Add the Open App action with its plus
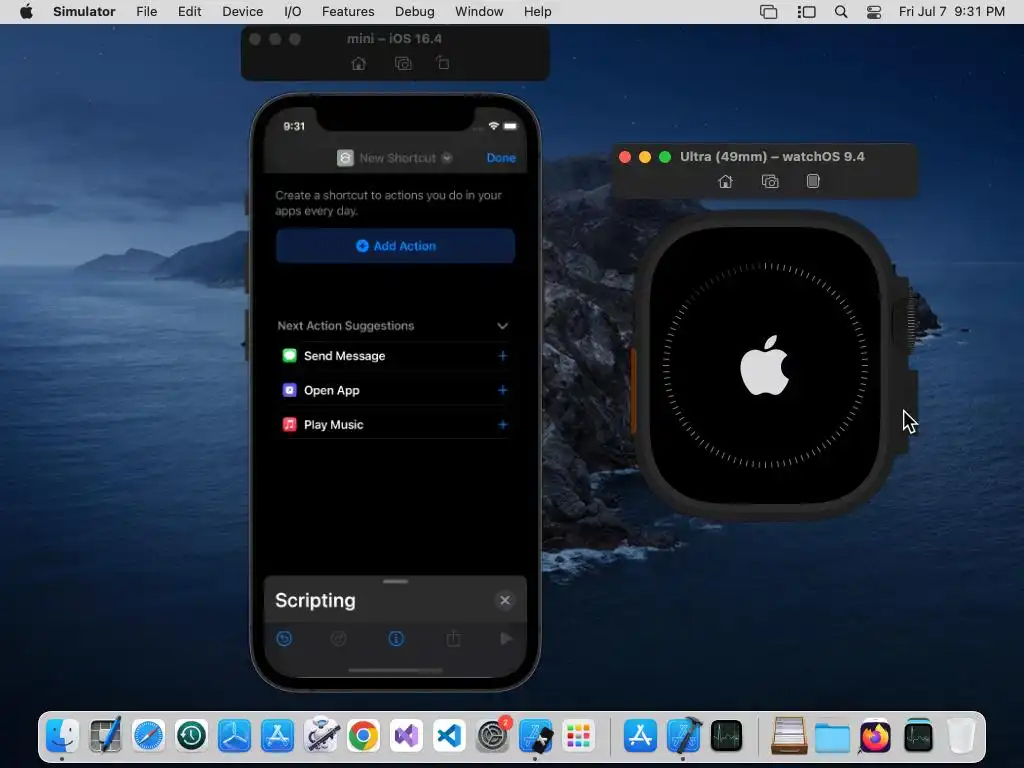The height and width of the screenshot is (768, 1024). (502, 390)
